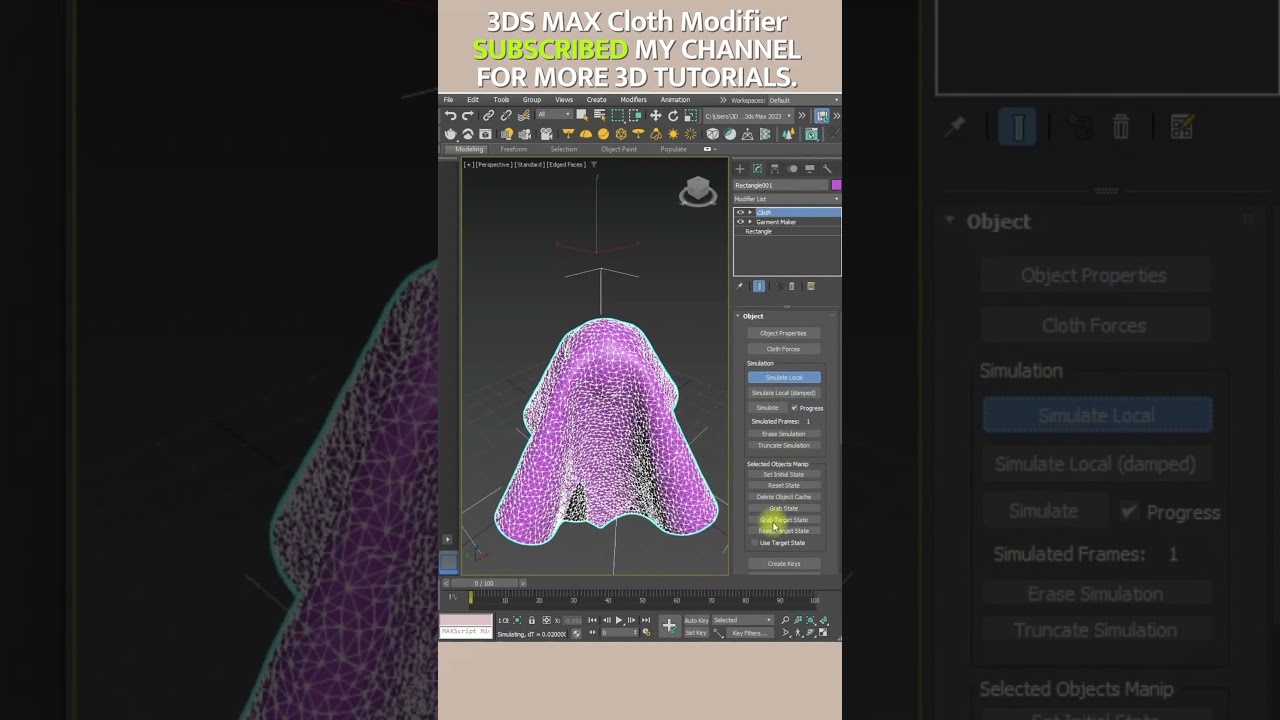This screenshot has height=720, width=1280.
Task: Click the Object Properties button
Action: pos(783,333)
